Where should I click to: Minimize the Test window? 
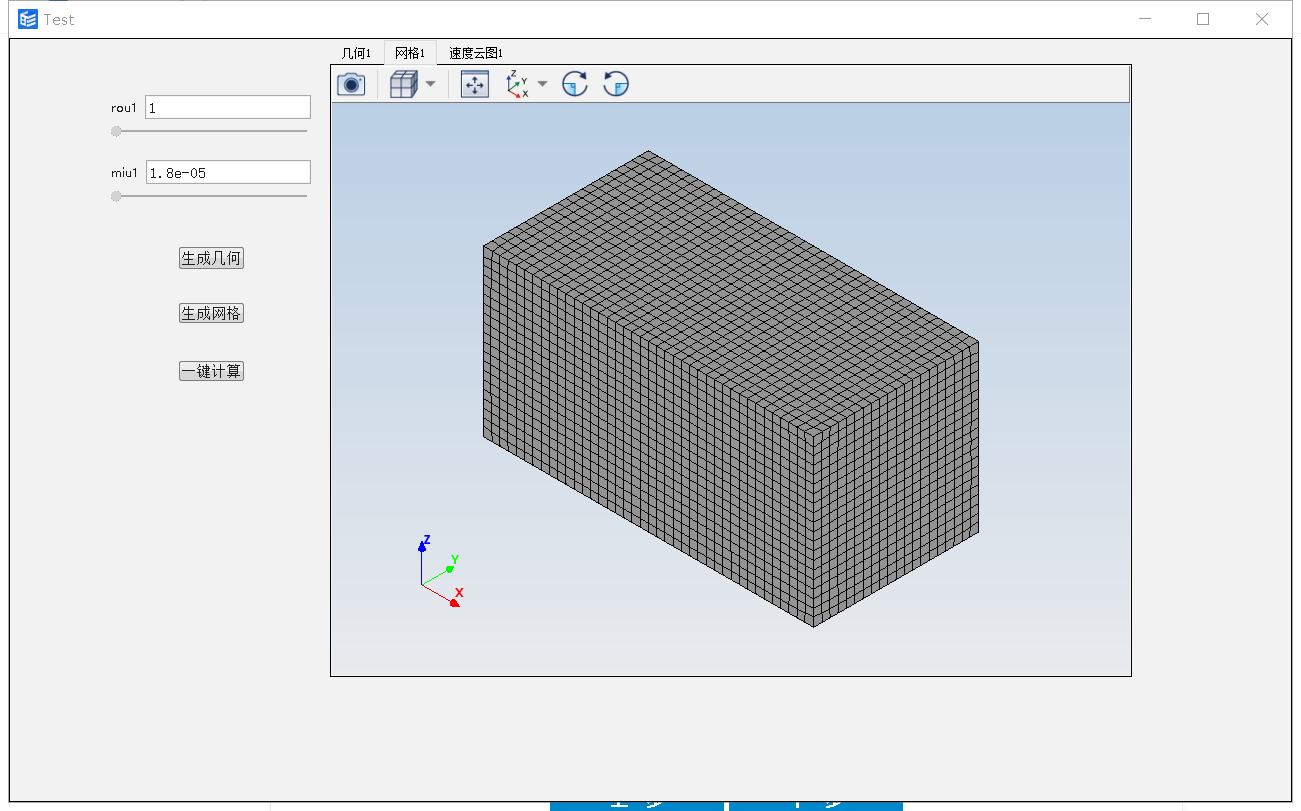click(x=1145, y=19)
